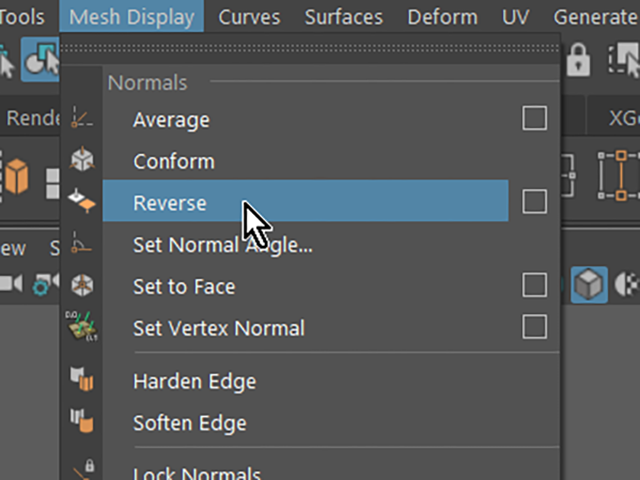Open the UV menu in menu bar
The height and width of the screenshot is (480, 640).
516,17
